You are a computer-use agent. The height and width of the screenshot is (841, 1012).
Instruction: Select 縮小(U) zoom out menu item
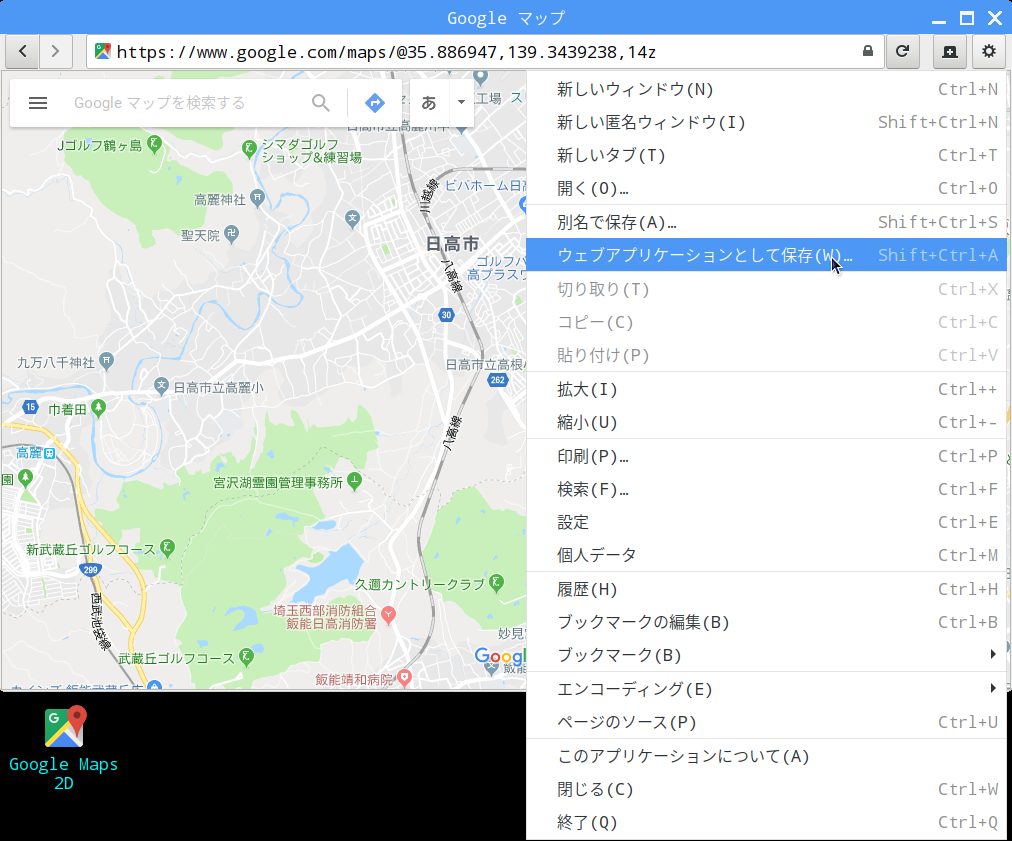[767, 422]
